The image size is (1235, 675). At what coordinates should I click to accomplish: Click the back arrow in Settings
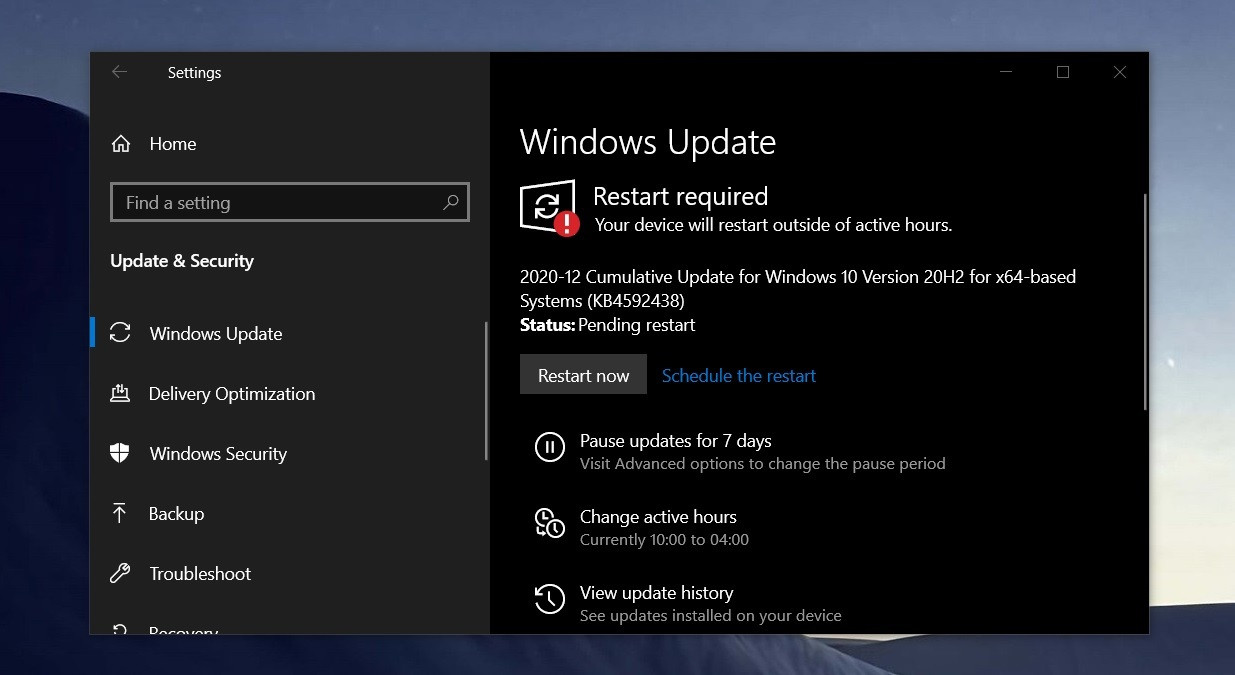pos(120,72)
